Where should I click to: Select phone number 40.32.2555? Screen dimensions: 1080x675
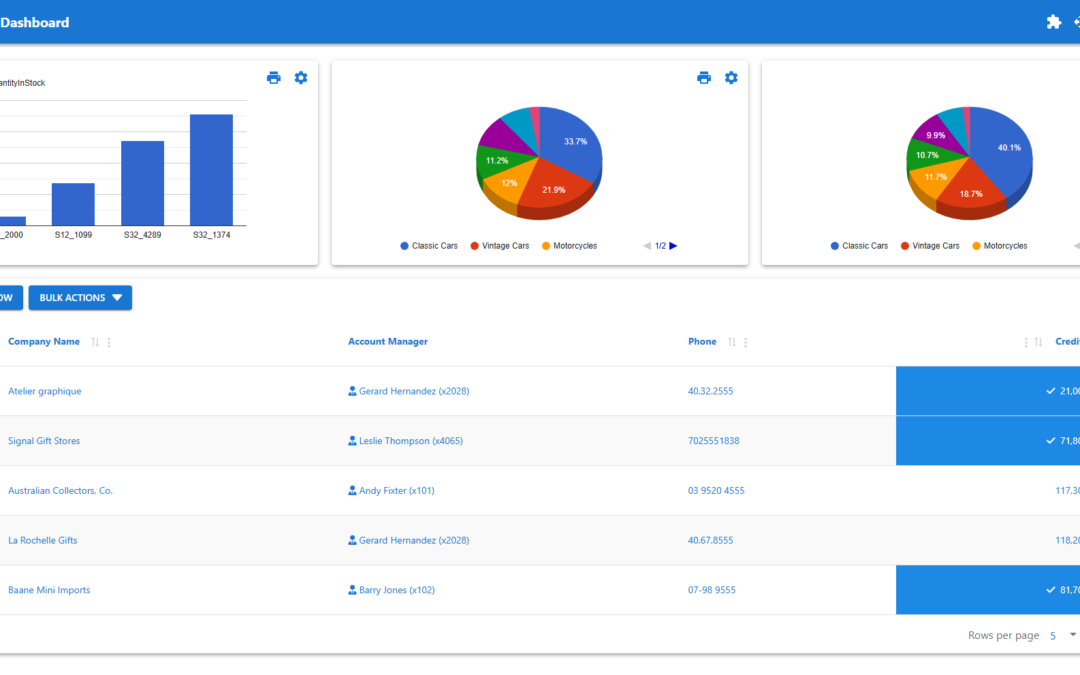tap(710, 391)
